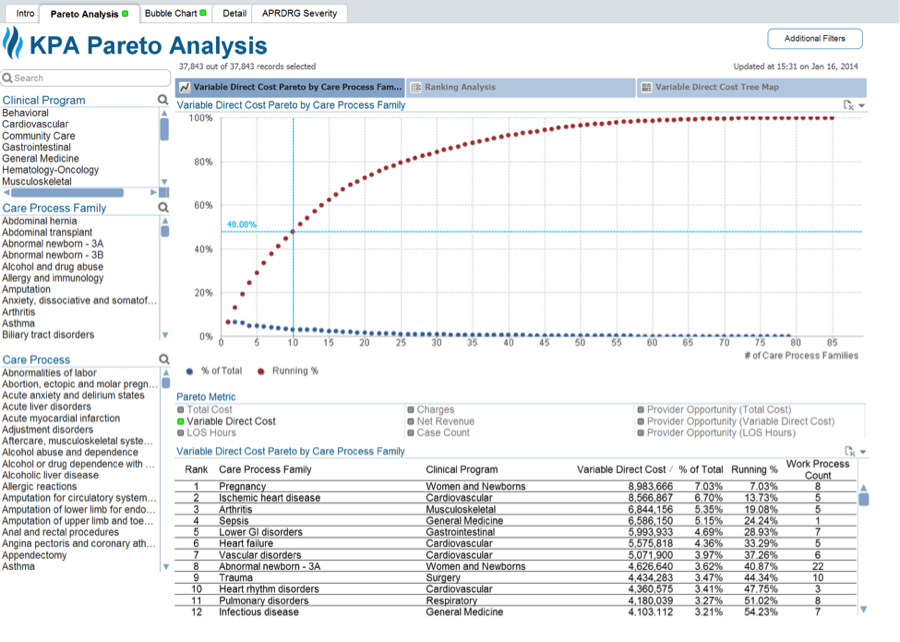Select Cardiovascular in Clinical Program list
The height and width of the screenshot is (642, 900).
click(x=38, y=125)
